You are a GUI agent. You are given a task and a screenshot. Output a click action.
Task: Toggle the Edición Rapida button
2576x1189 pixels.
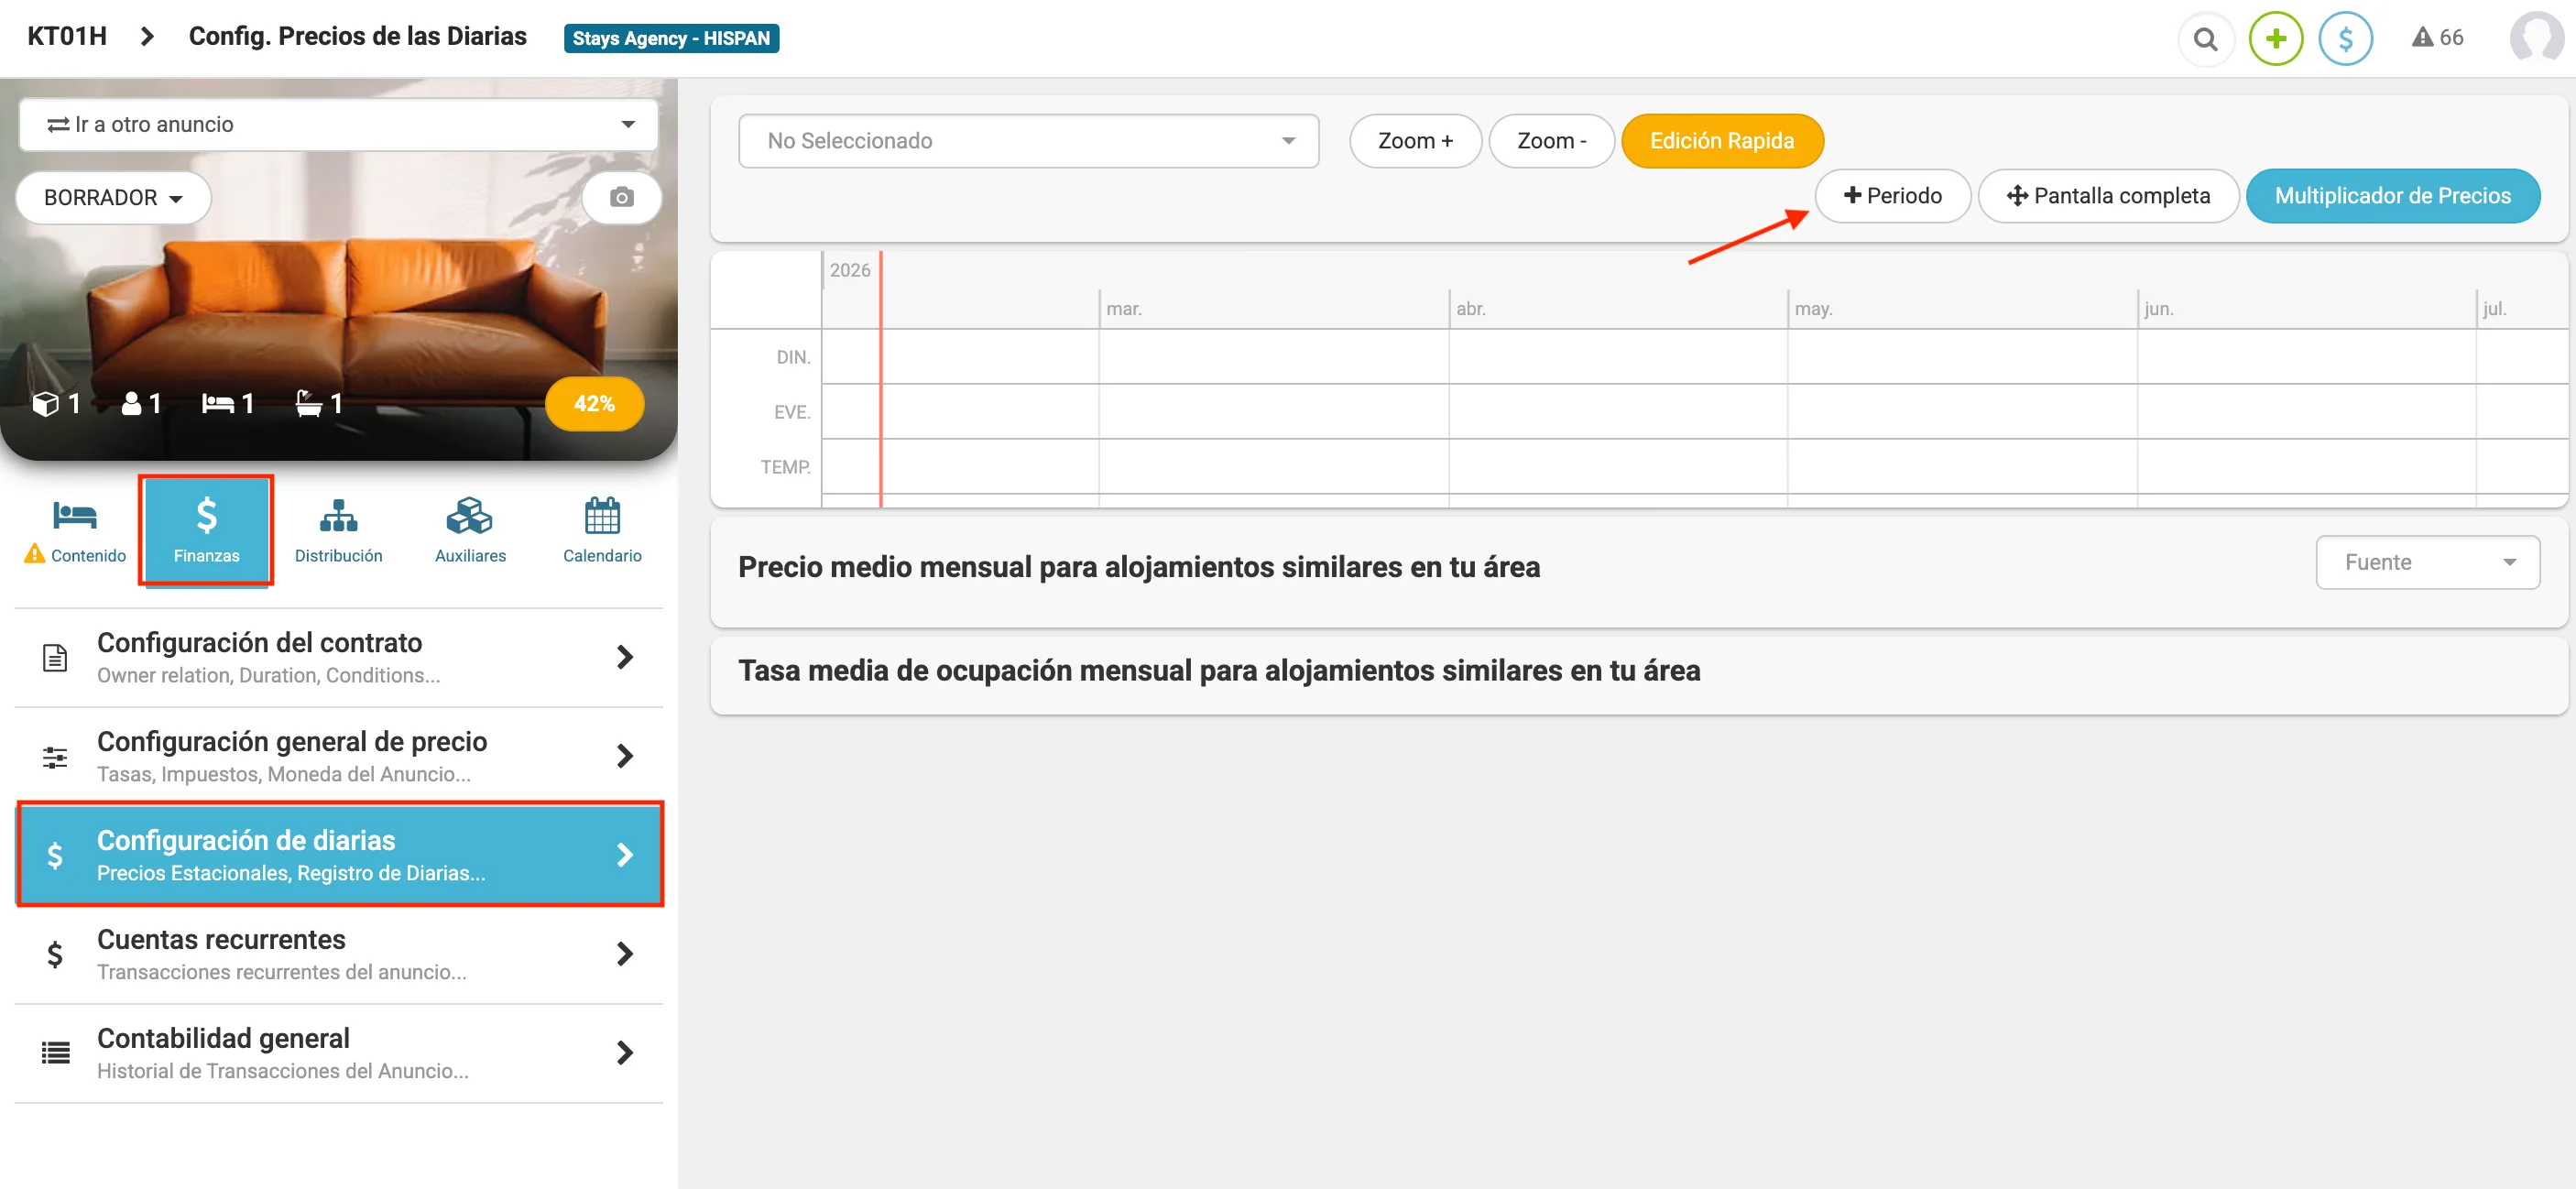pos(1721,141)
